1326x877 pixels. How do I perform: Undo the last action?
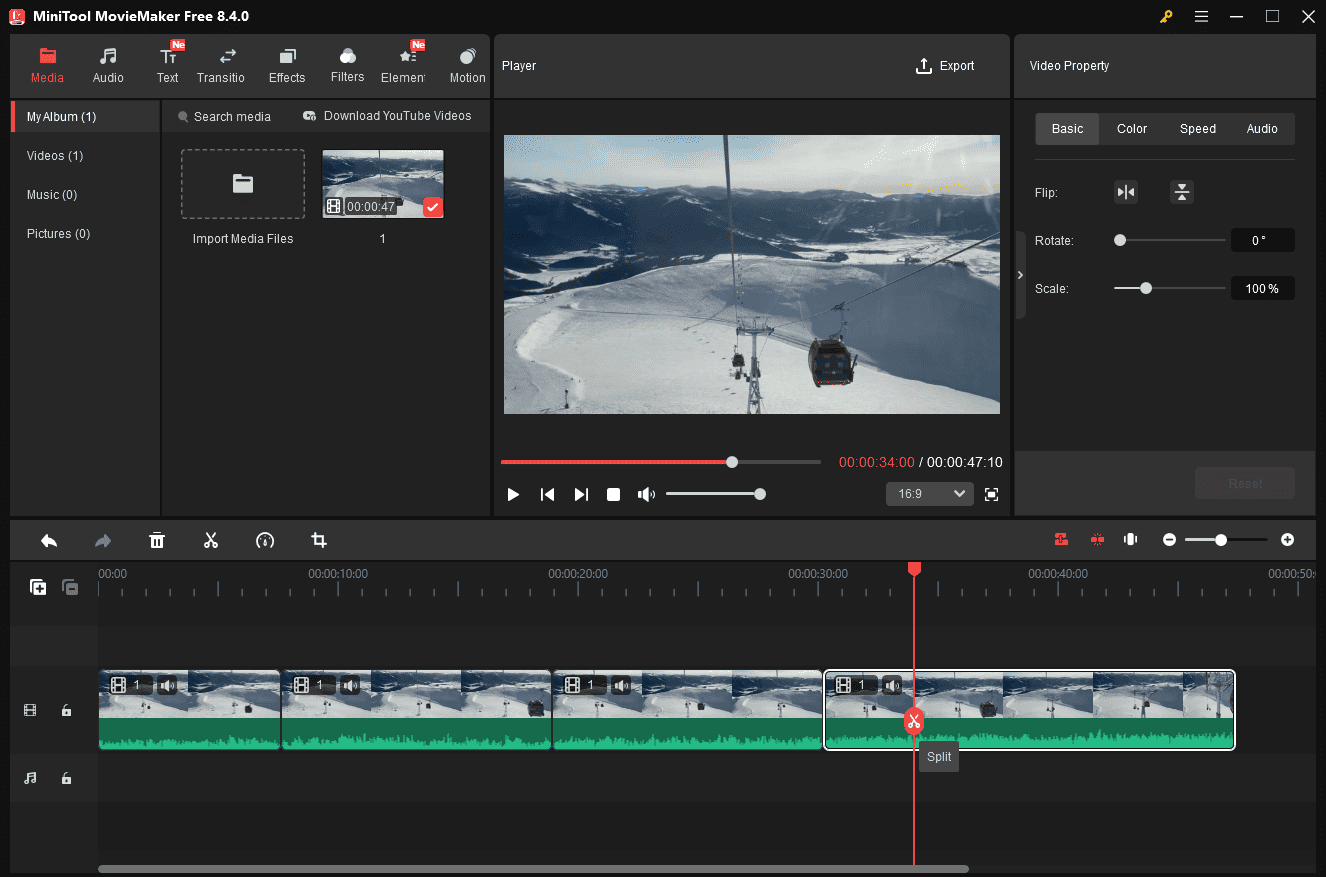[49, 540]
